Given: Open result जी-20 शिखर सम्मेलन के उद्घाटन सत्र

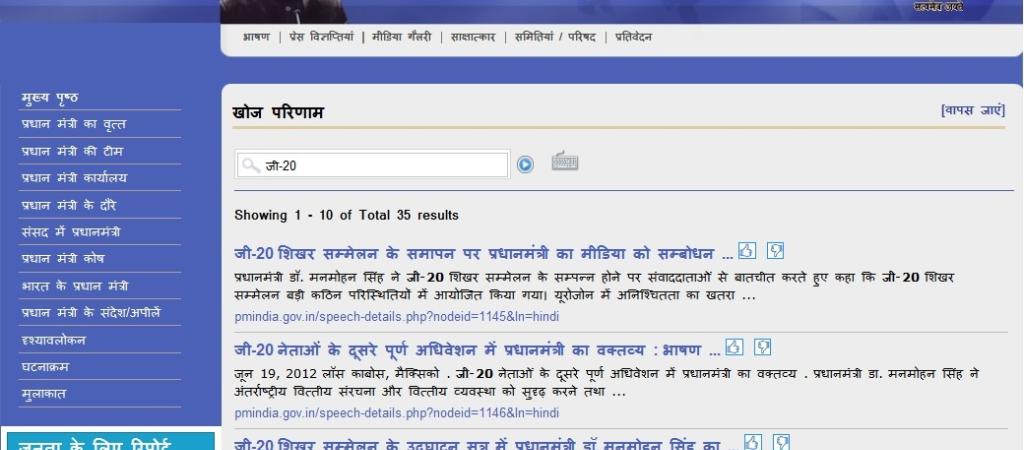Looking at the screenshot, I should [x=487, y=444].
